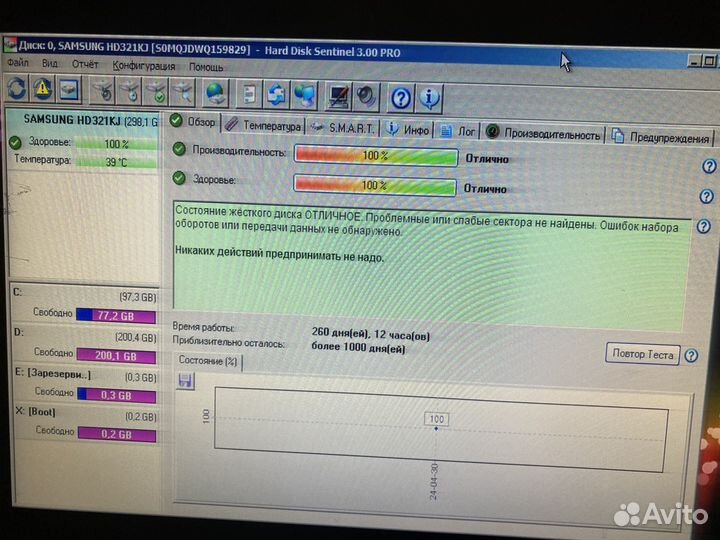Viewport: 720px width, 540px height.
Task: Open the Помощь menu
Action: point(206,67)
